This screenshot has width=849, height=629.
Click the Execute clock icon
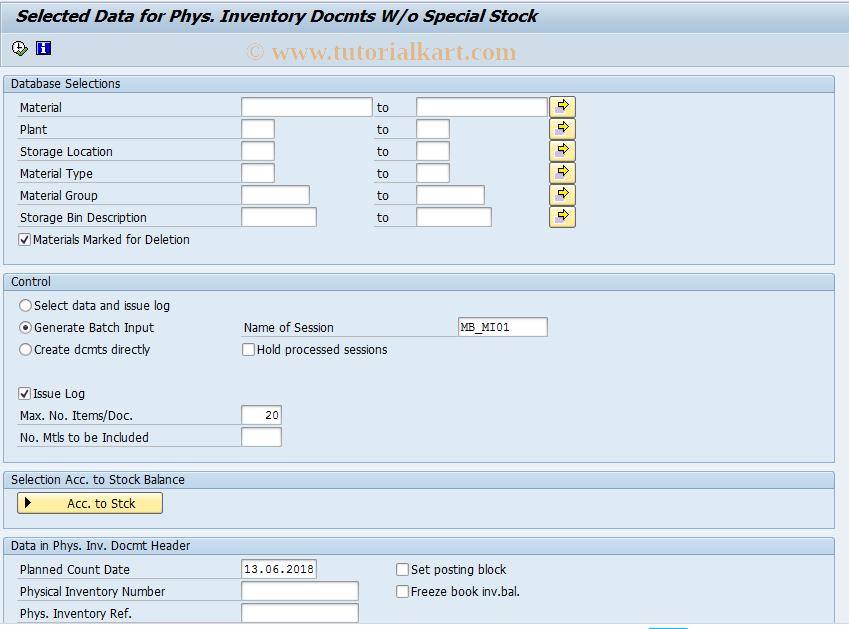click(x=19, y=48)
